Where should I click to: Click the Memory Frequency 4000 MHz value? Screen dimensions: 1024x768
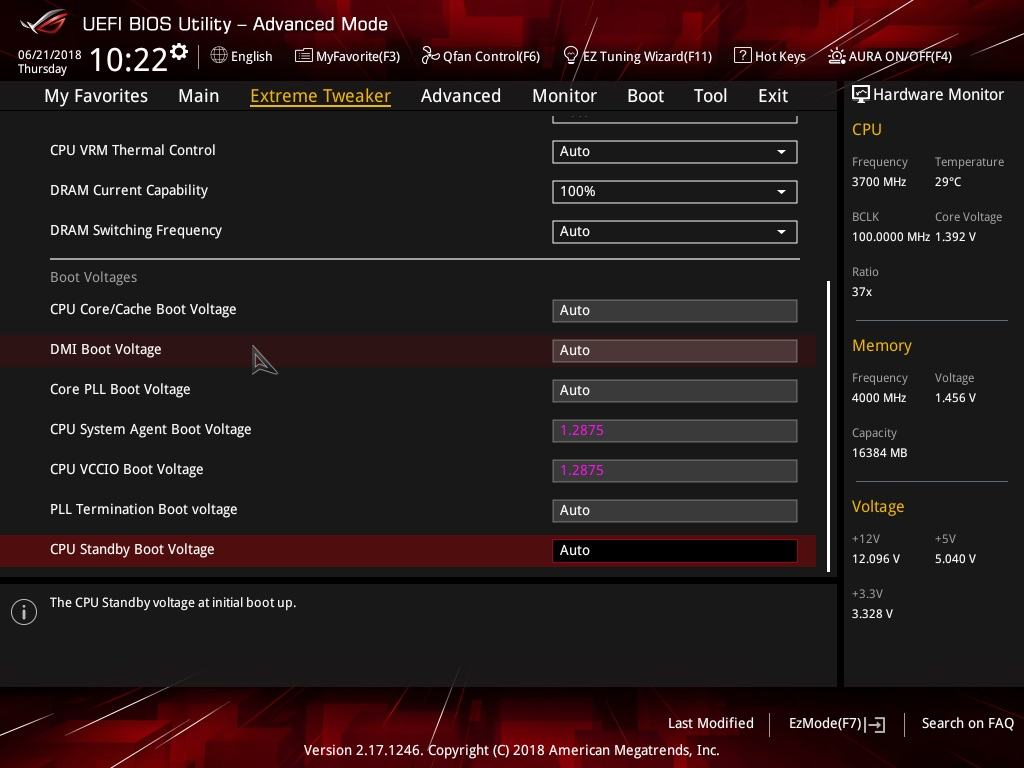click(879, 398)
